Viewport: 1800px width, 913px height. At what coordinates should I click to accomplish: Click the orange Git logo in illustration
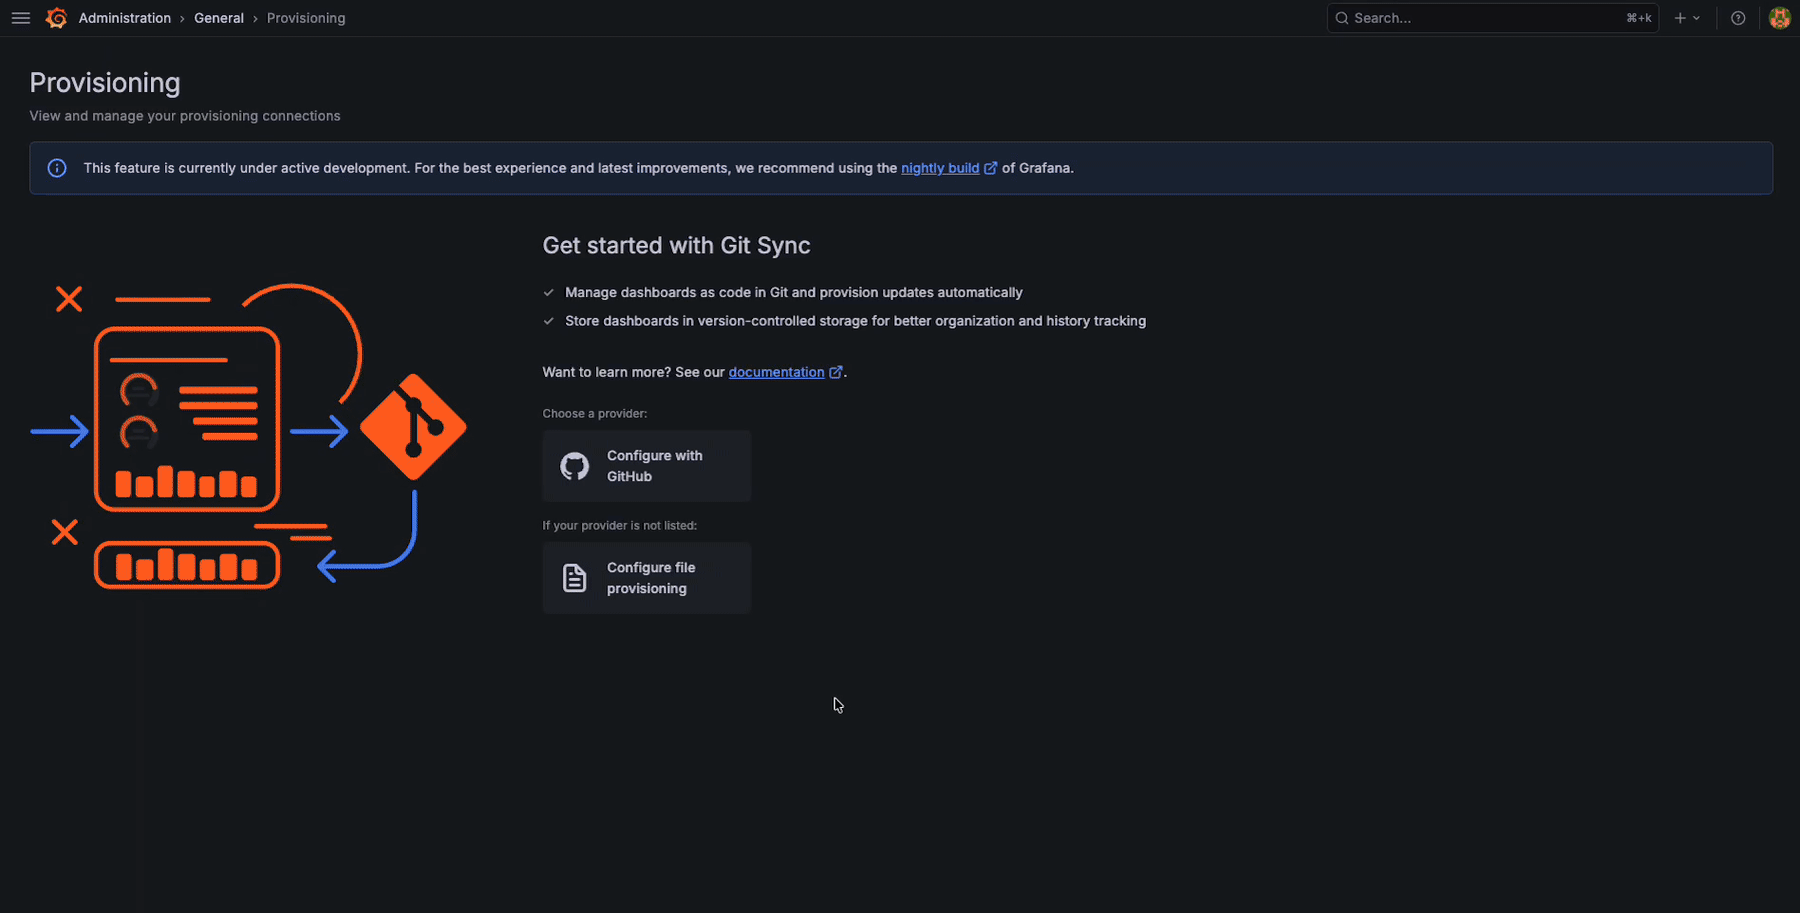tap(413, 428)
